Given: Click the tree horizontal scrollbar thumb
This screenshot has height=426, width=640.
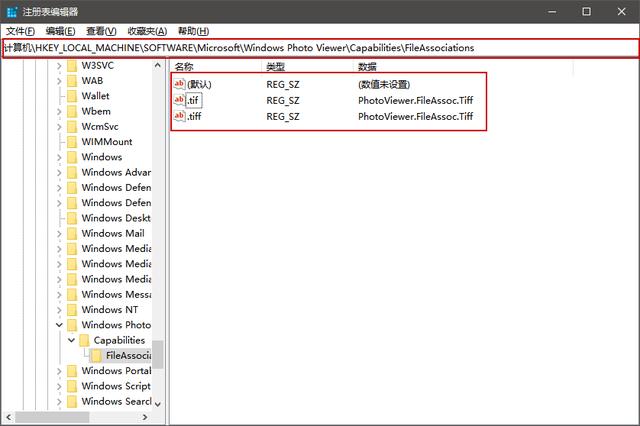Looking at the screenshot, I should [x=52, y=417].
